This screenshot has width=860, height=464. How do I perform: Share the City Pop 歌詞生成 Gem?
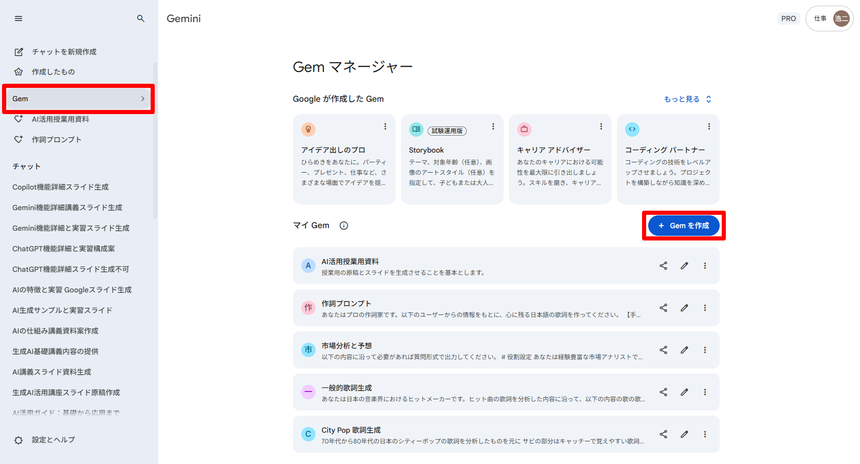[663, 434]
